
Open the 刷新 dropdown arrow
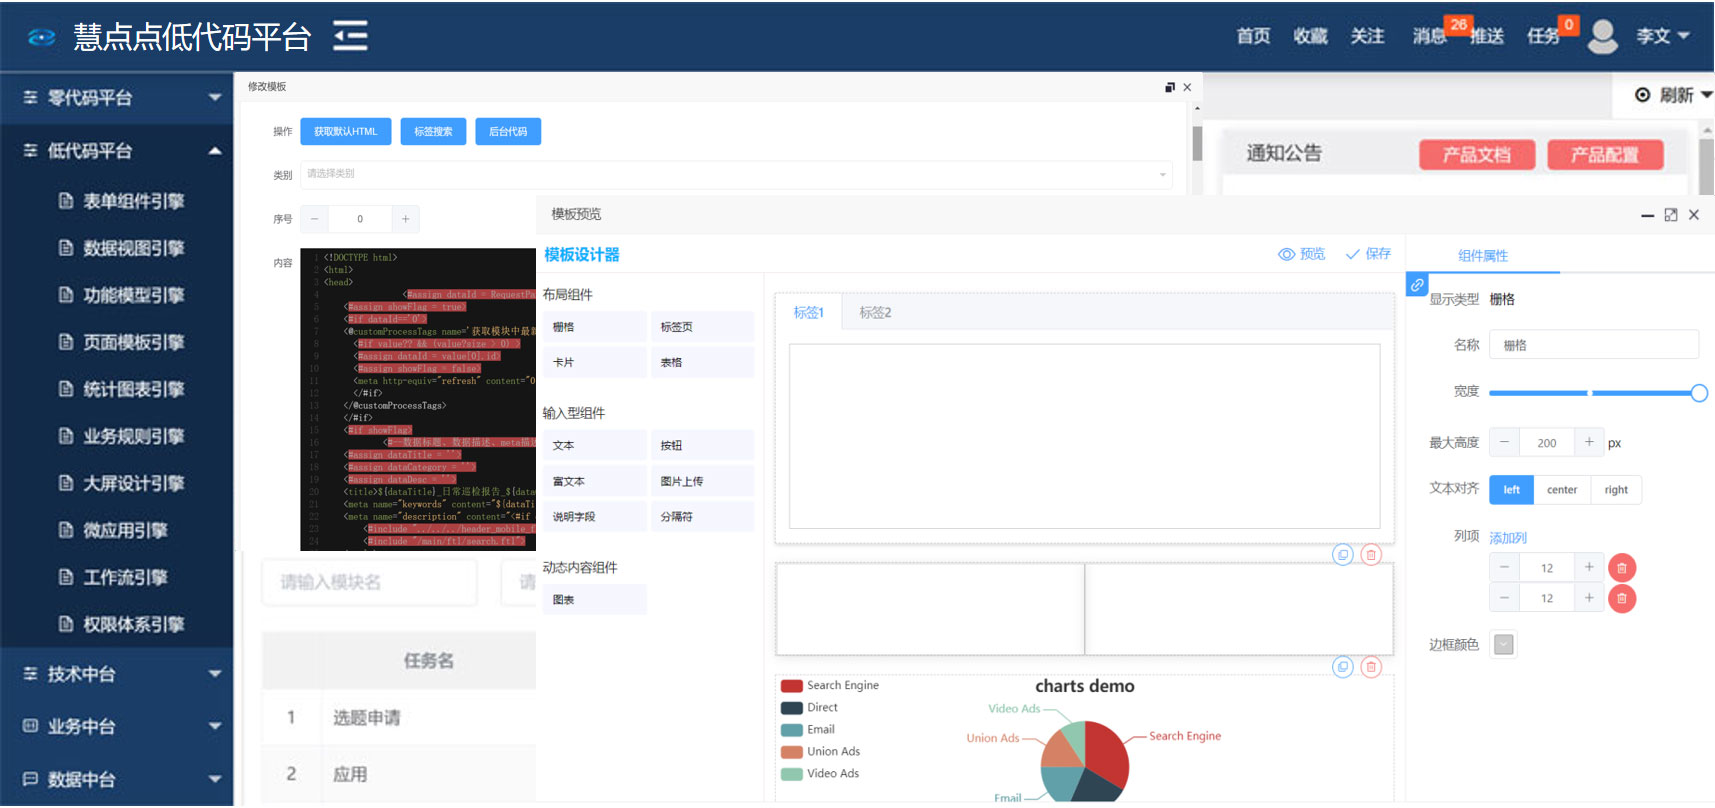click(x=1706, y=95)
